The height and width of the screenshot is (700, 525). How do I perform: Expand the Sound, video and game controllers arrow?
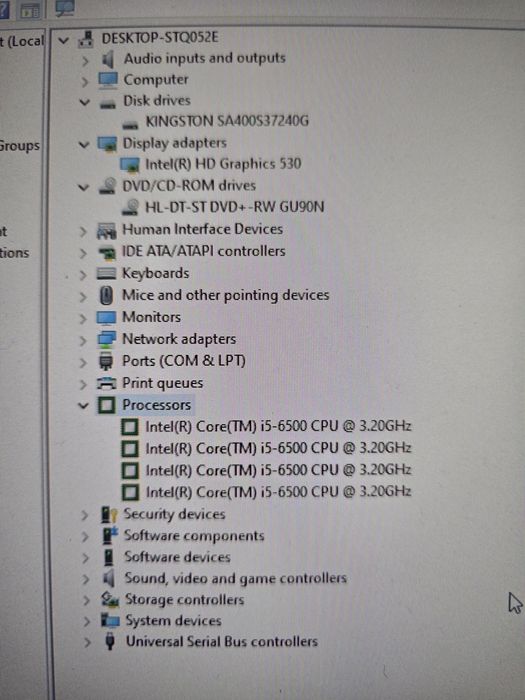[86, 579]
